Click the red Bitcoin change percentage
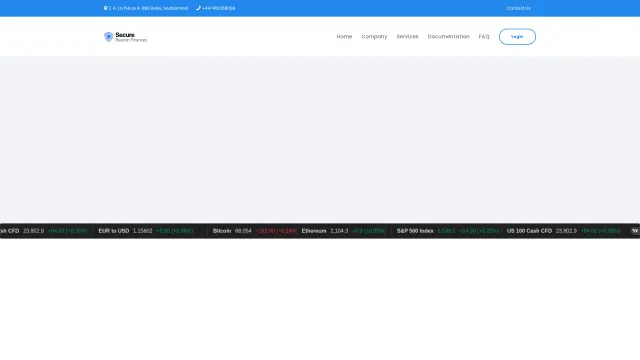Screen dimensions: 640x360 (x=276, y=231)
